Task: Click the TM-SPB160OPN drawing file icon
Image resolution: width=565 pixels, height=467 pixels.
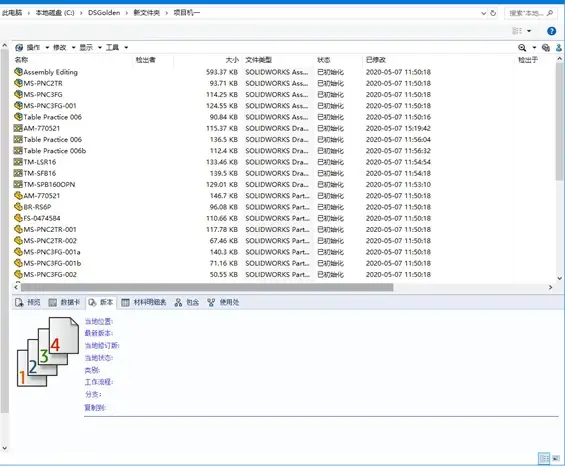Action: (x=18, y=184)
